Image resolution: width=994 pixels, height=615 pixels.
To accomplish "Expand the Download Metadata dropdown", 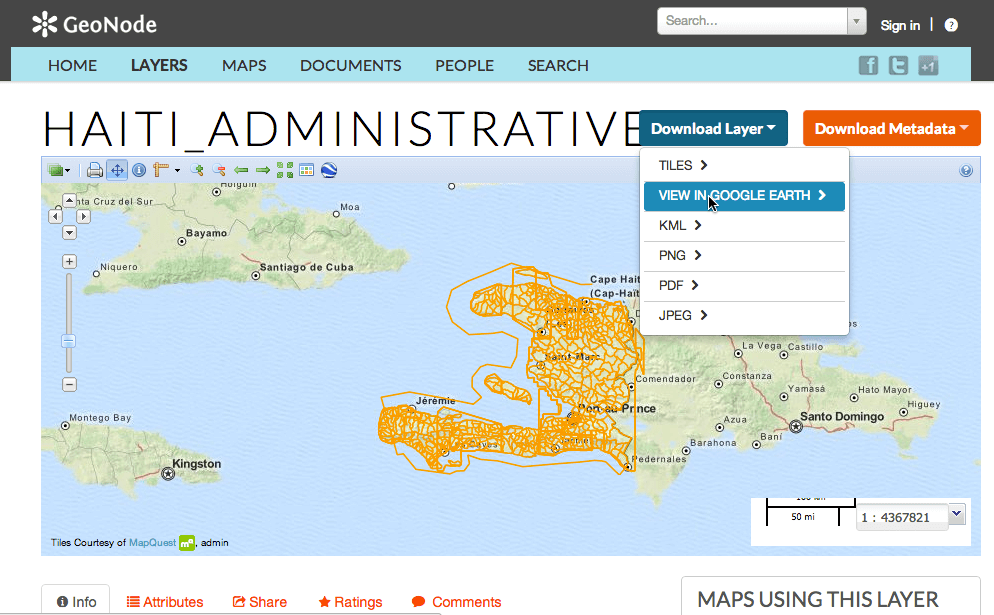I will [891, 129].
